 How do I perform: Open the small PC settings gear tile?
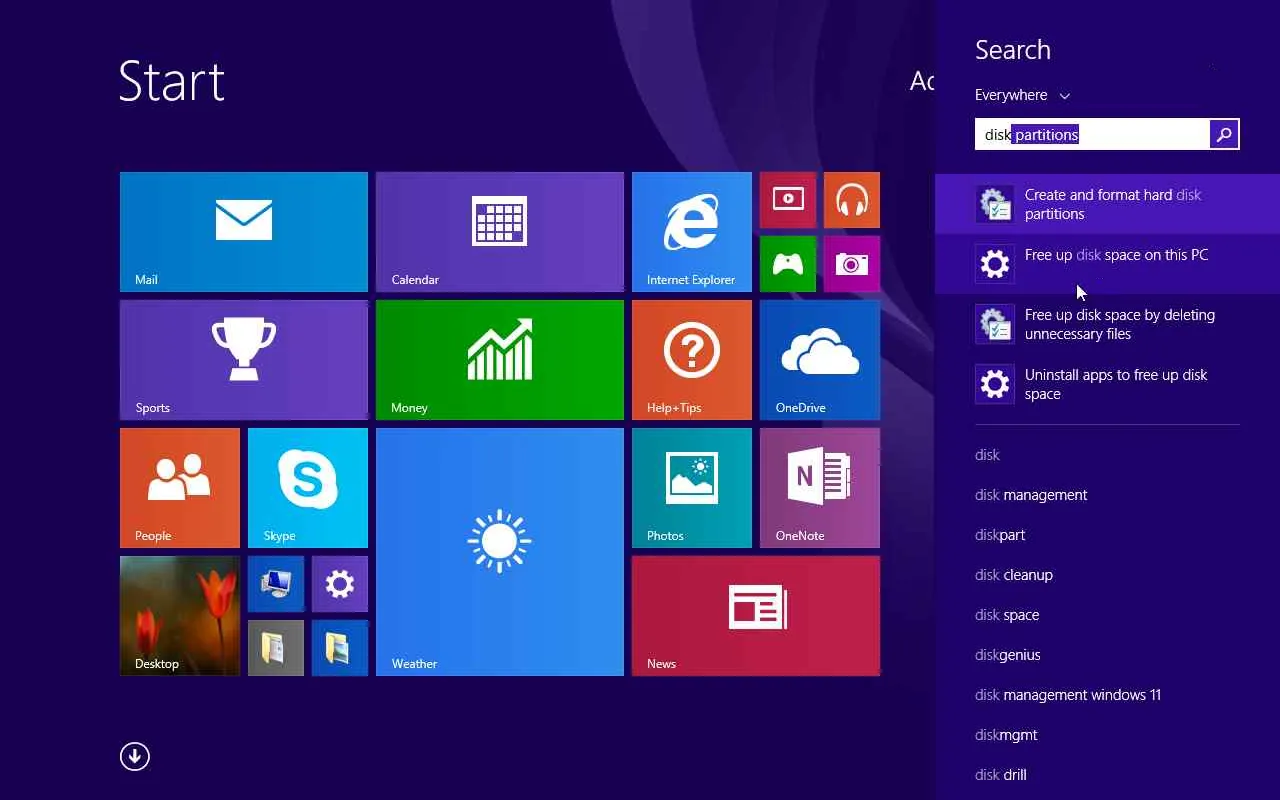click(x=340, y=584)
